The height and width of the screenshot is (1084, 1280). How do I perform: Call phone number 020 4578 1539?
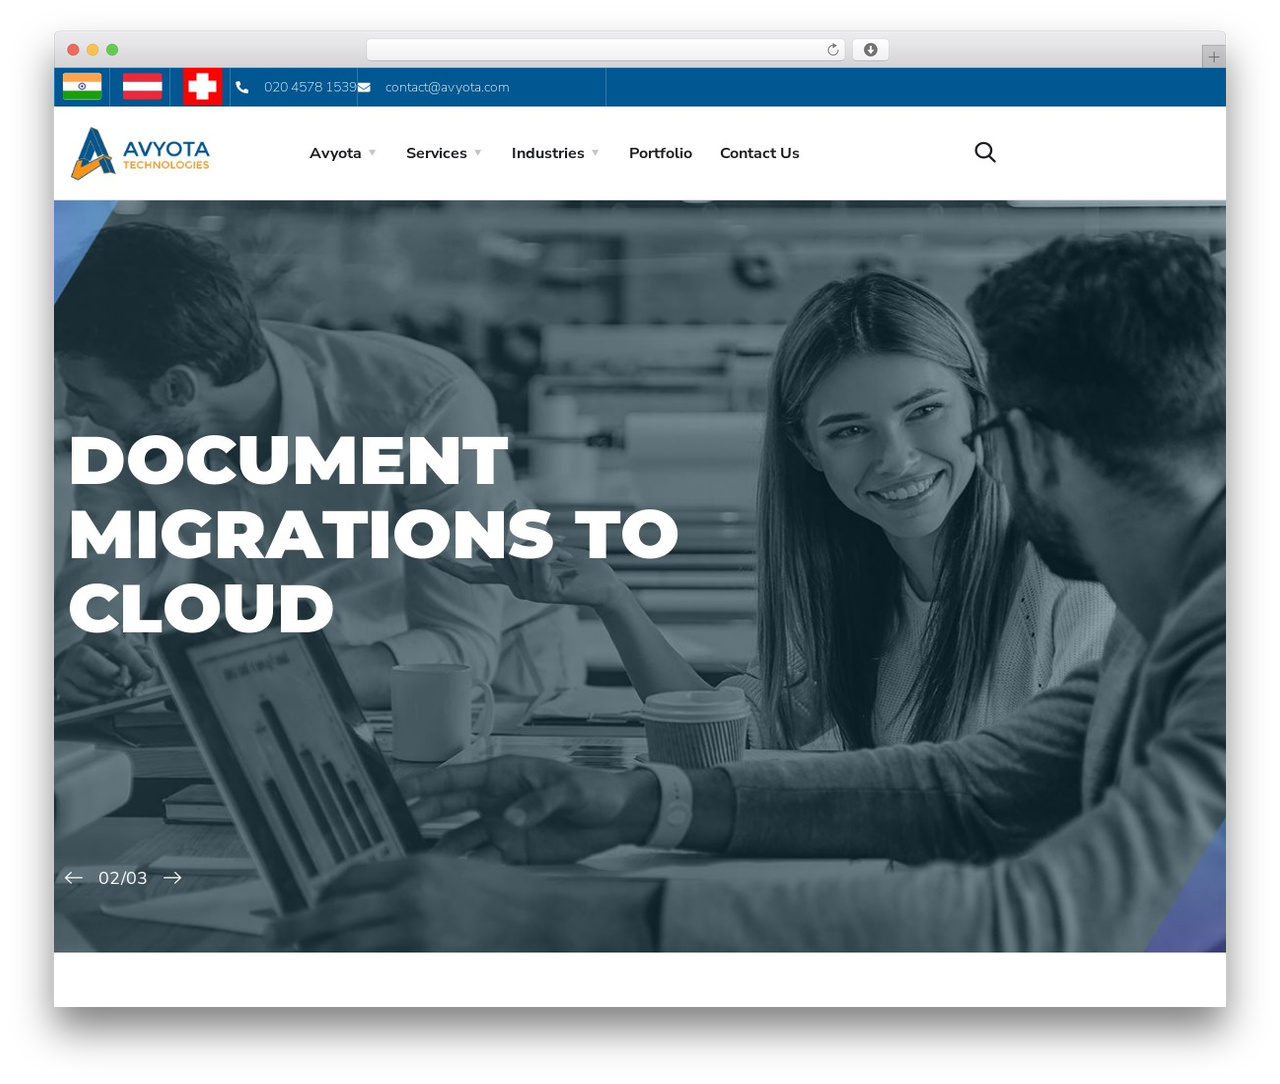(310, 87)
